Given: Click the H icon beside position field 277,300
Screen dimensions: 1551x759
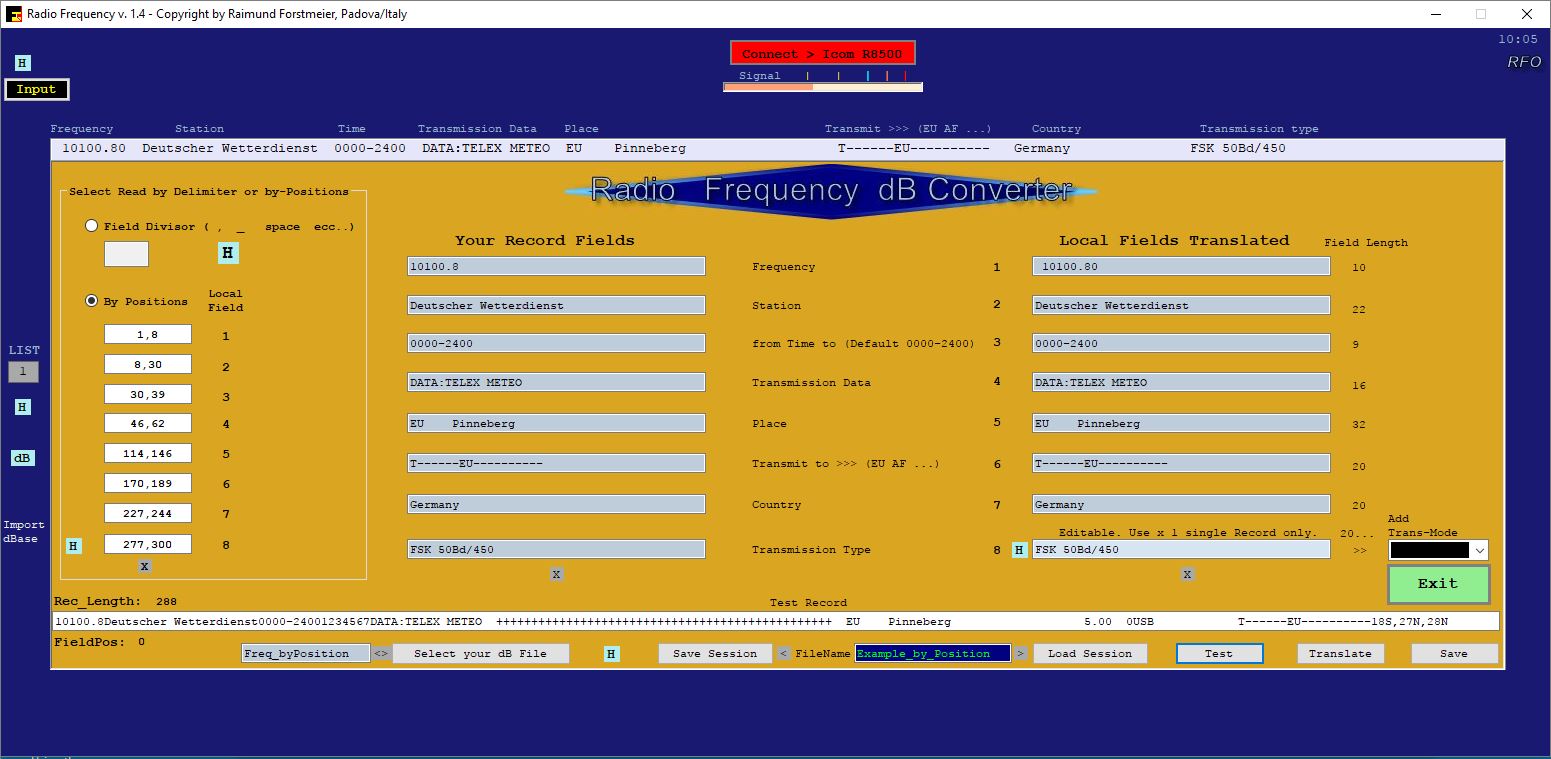Looking at the screenshot, I should (72, 545).
